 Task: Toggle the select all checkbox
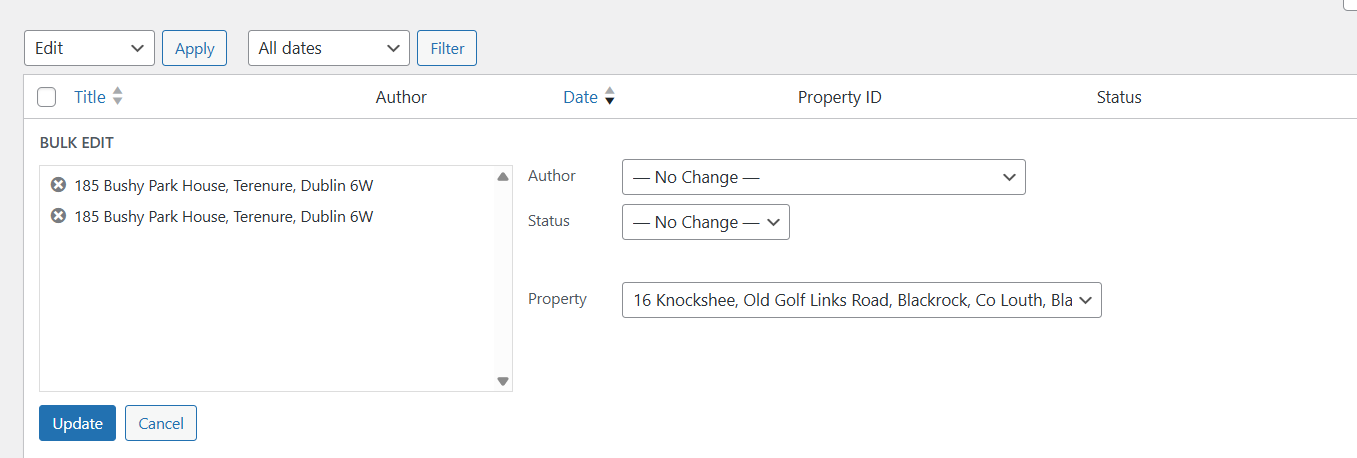pyautogui.click(x=46, y=97)
